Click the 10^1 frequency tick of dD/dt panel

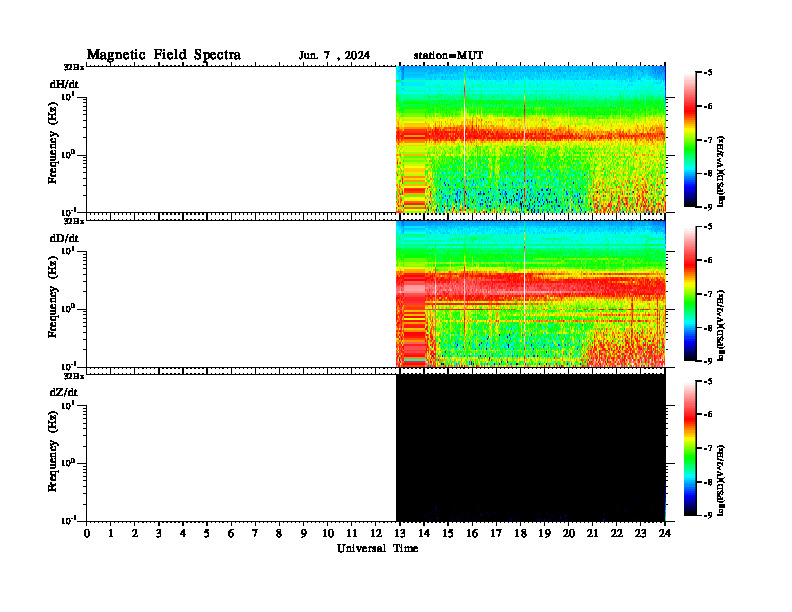click(68, 250)
